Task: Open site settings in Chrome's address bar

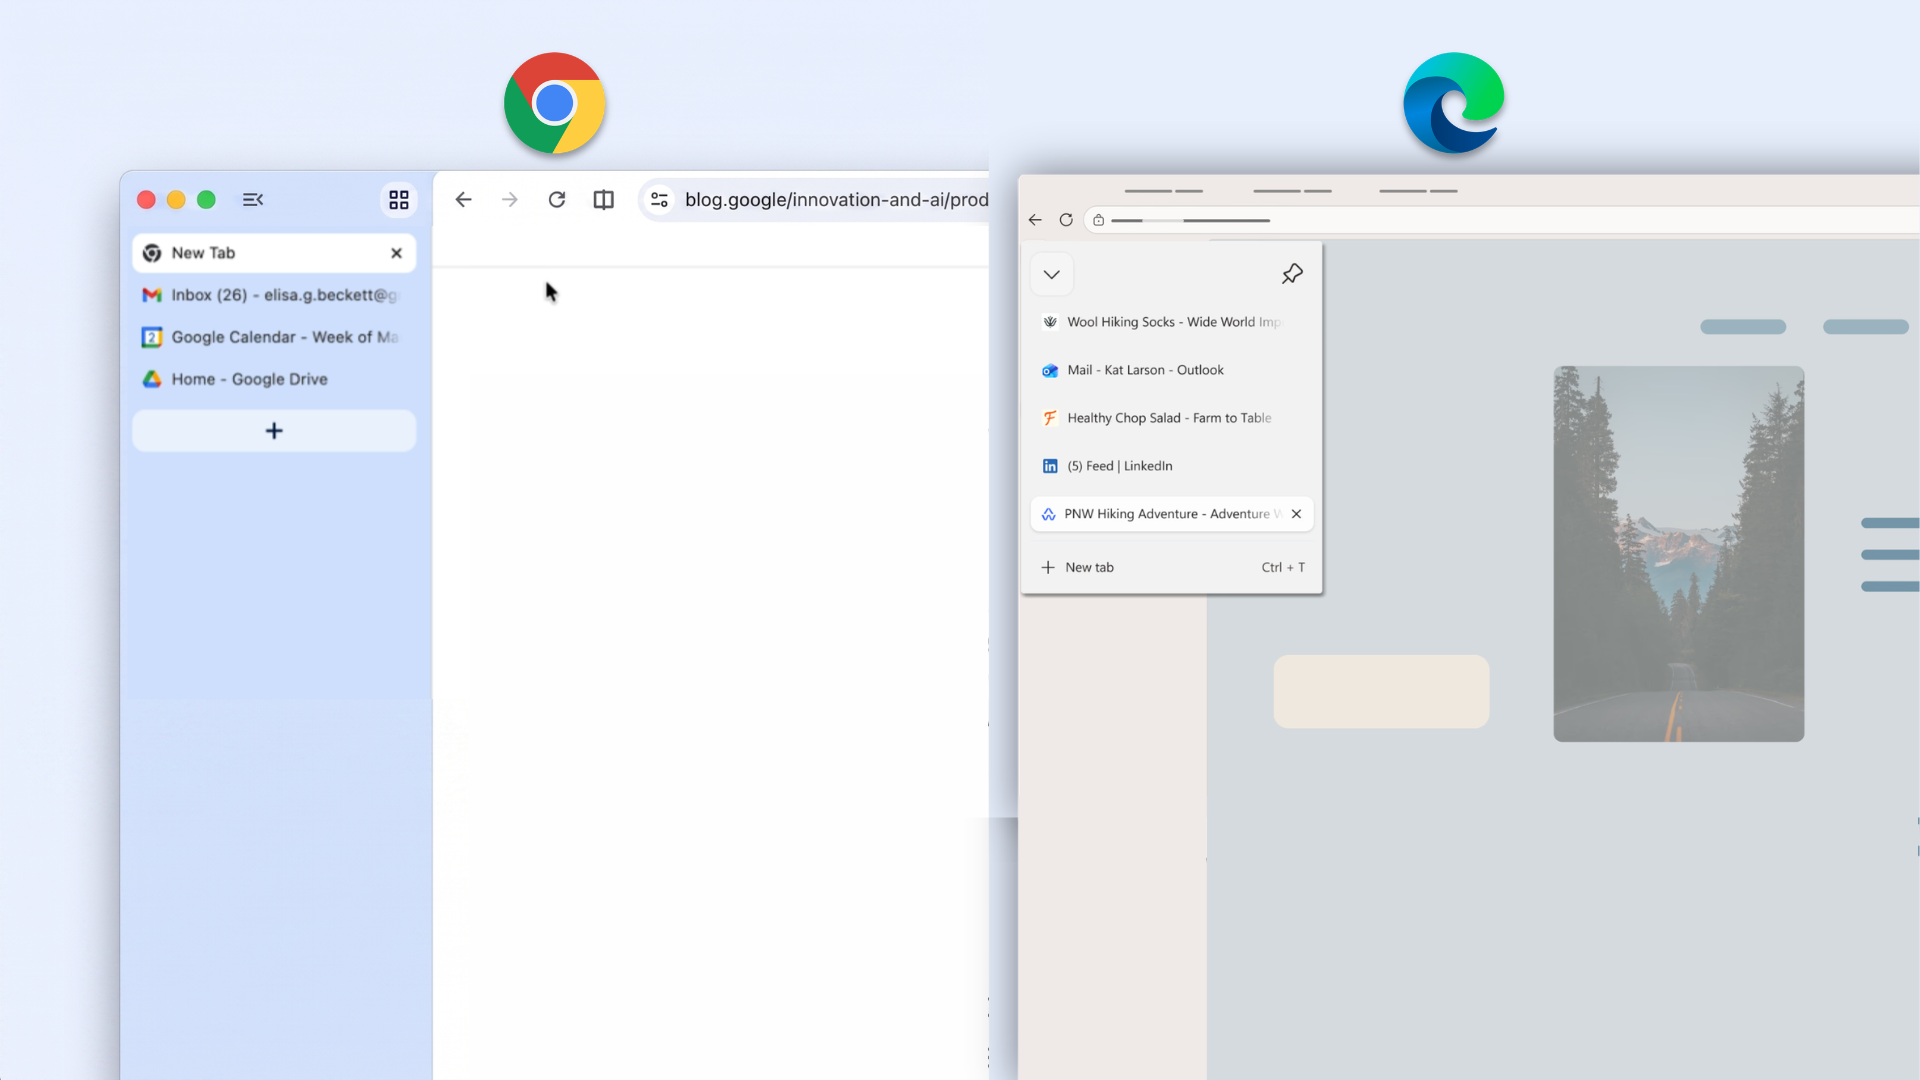Action: pos(659,199)
